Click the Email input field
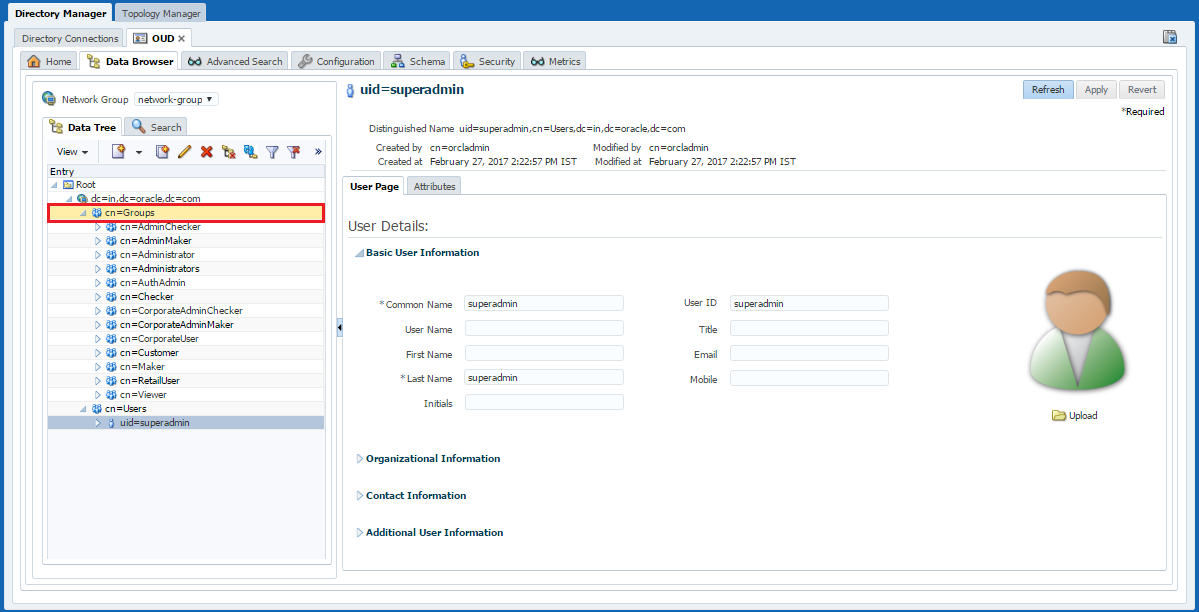This screenshot has width=1199, height=612. click(x=809, y=353)
